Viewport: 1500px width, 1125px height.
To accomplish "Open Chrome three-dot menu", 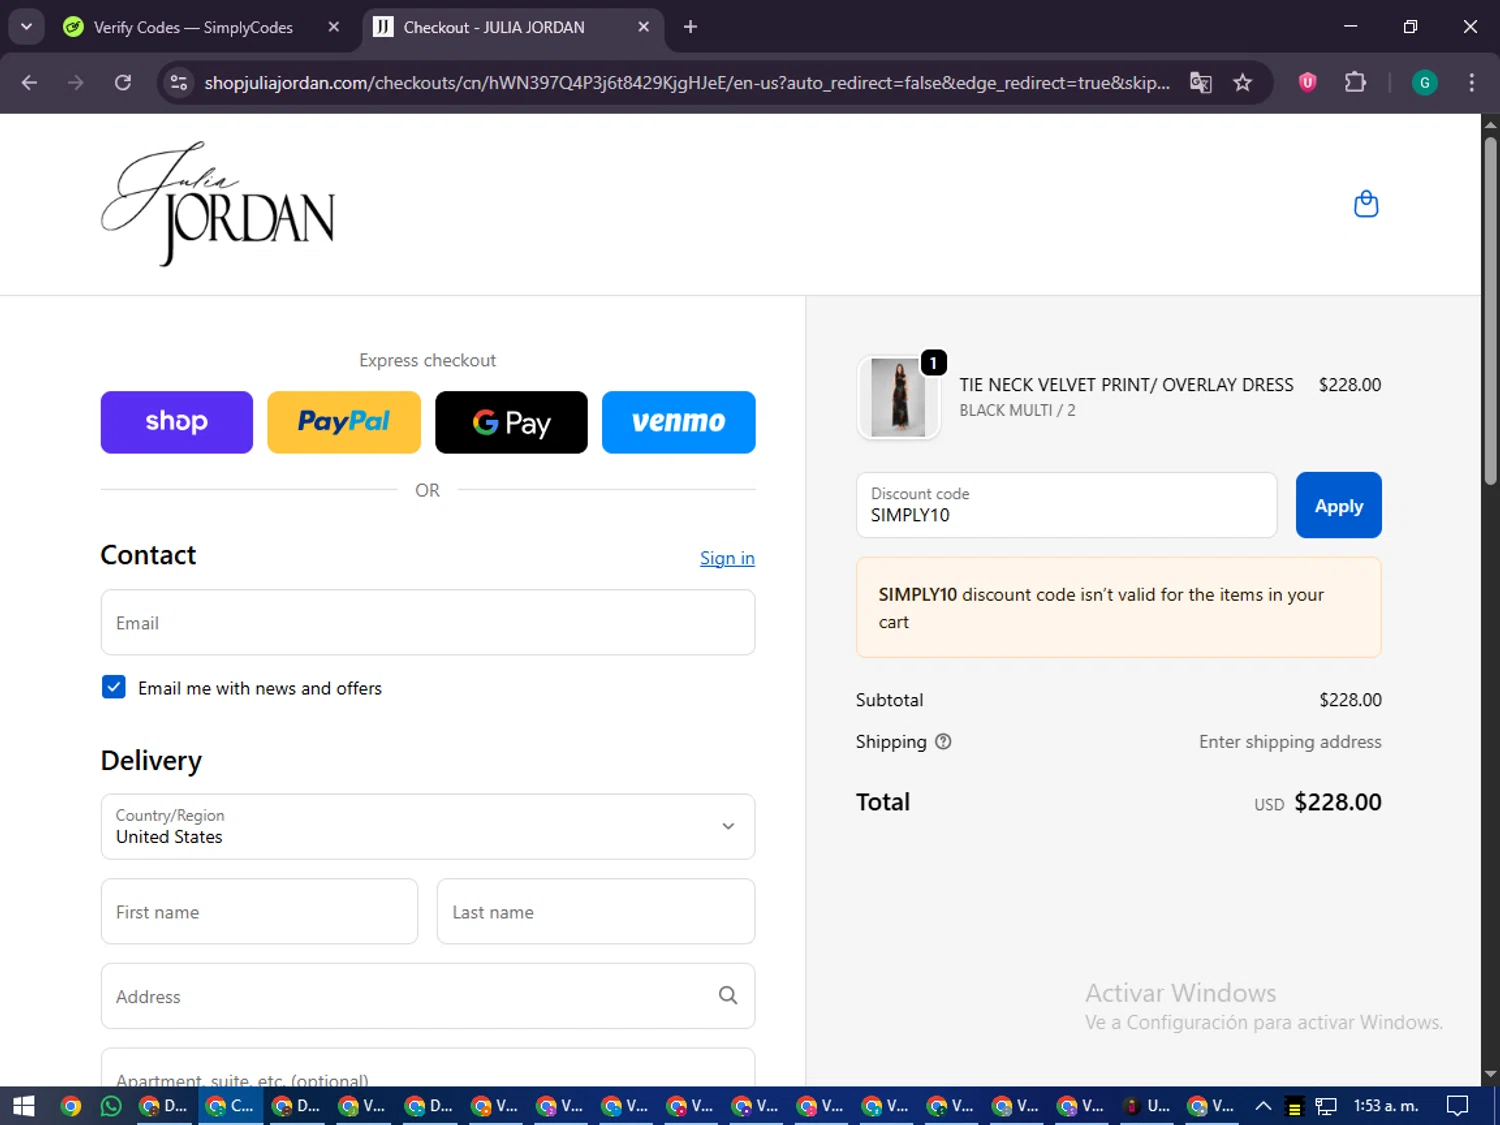I will click(1471, 83).
